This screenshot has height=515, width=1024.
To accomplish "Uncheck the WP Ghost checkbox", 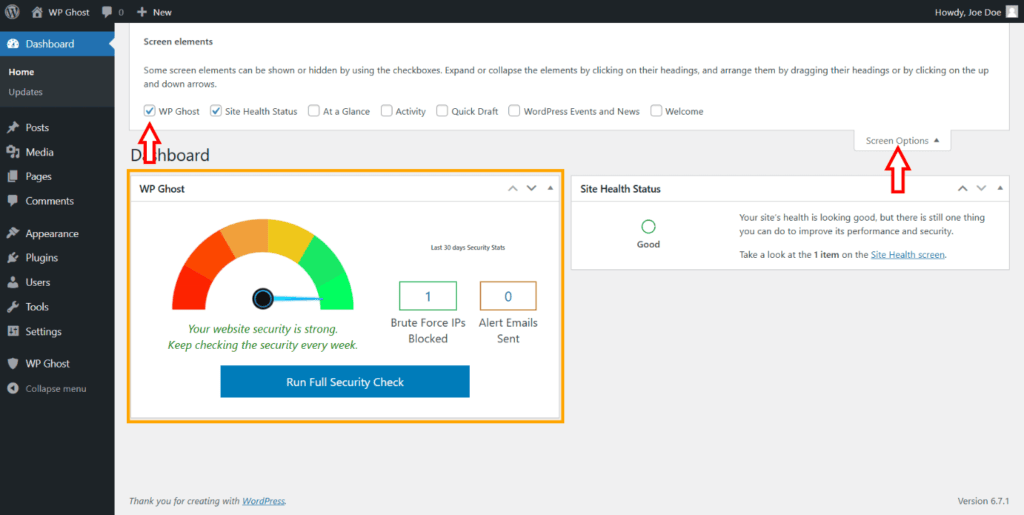I will (x=150, y=111).
